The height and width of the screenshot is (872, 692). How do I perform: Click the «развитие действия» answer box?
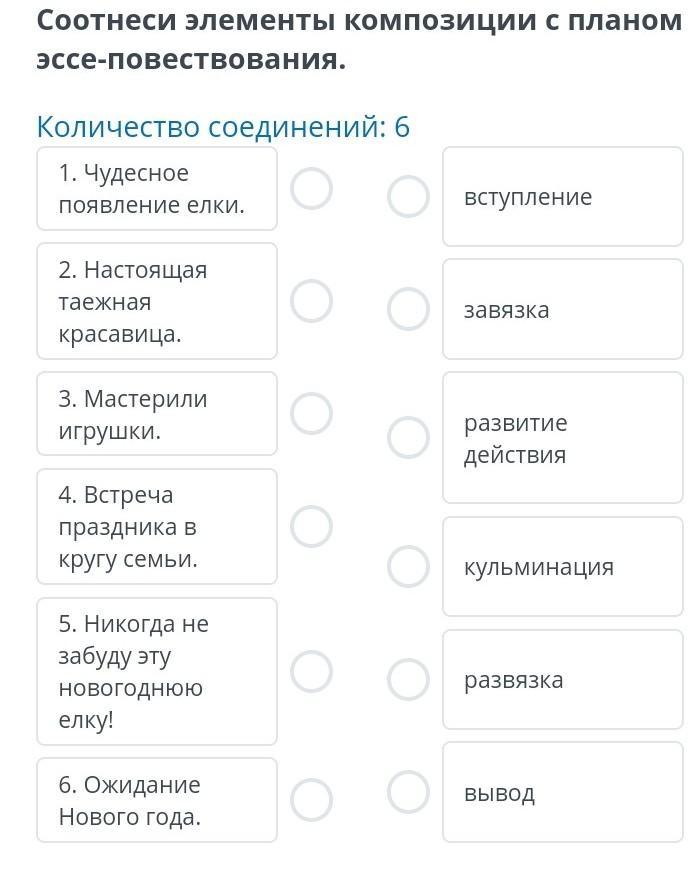pos(562,438)
